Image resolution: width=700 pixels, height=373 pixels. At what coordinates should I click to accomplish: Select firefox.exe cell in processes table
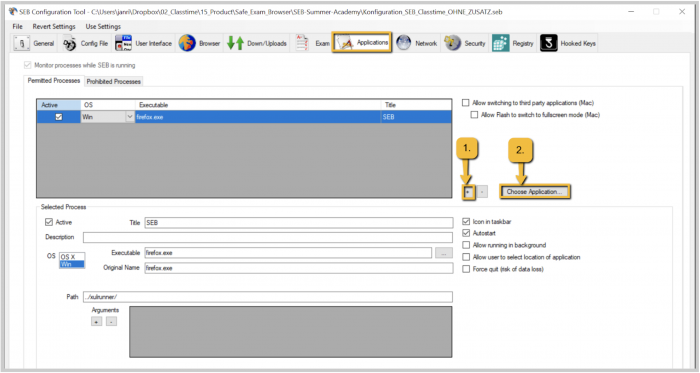tap(258, 117)
